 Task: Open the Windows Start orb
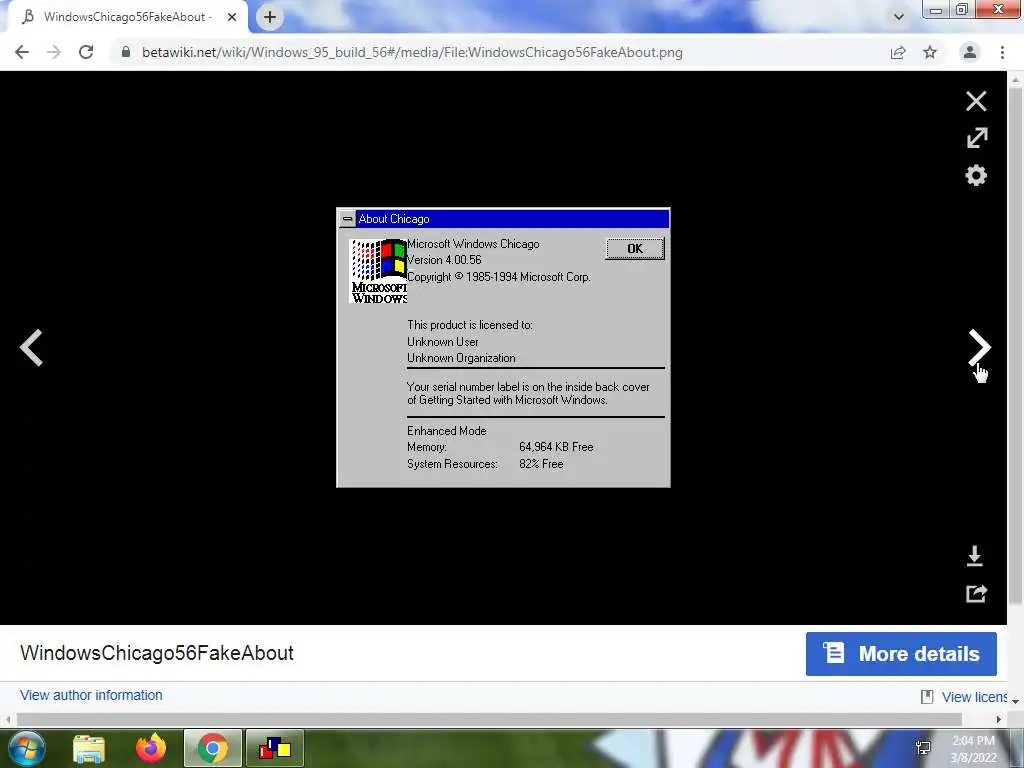point(27,748)
